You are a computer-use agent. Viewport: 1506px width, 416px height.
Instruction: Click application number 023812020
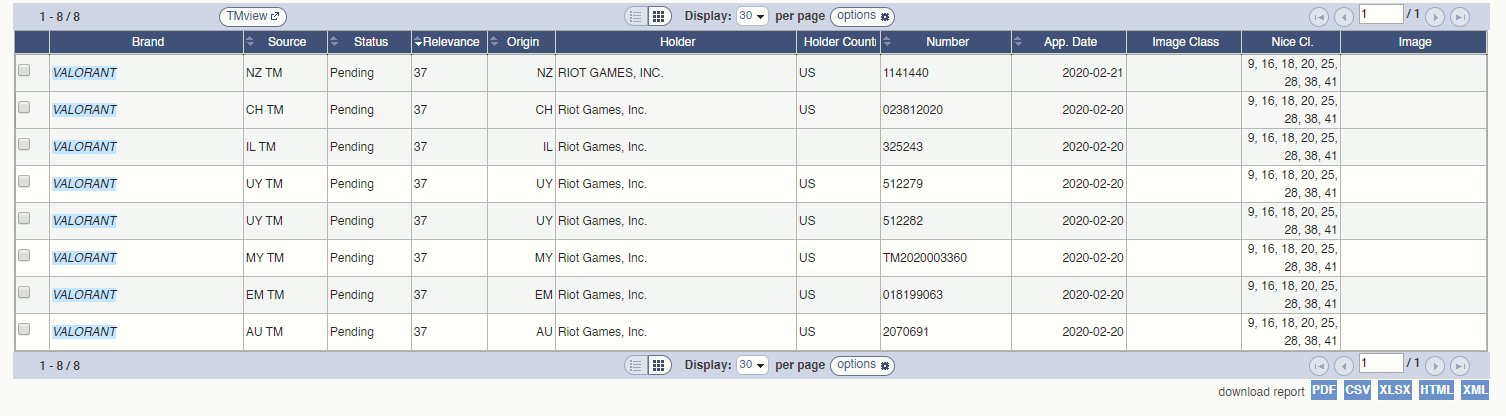[x=913, y=110]
